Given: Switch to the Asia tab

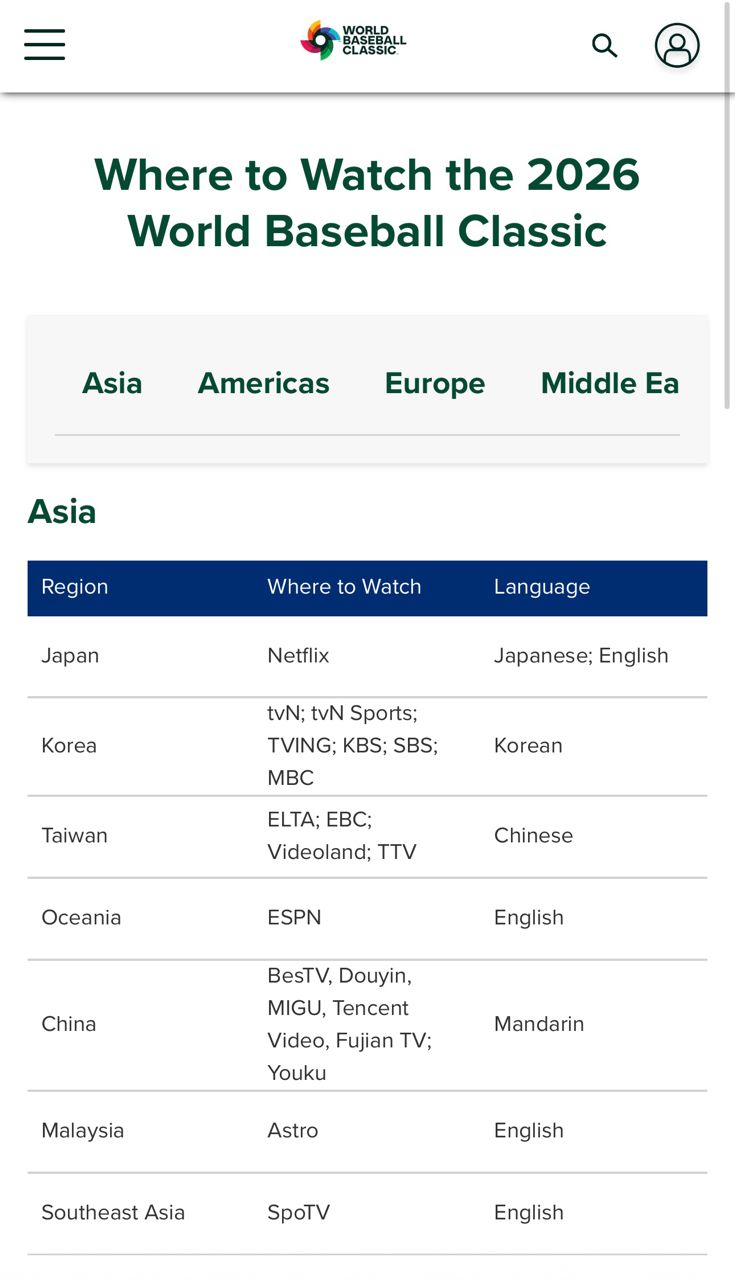Looking at the screenshot, I should pyautogui.click(x=112, y=384).
